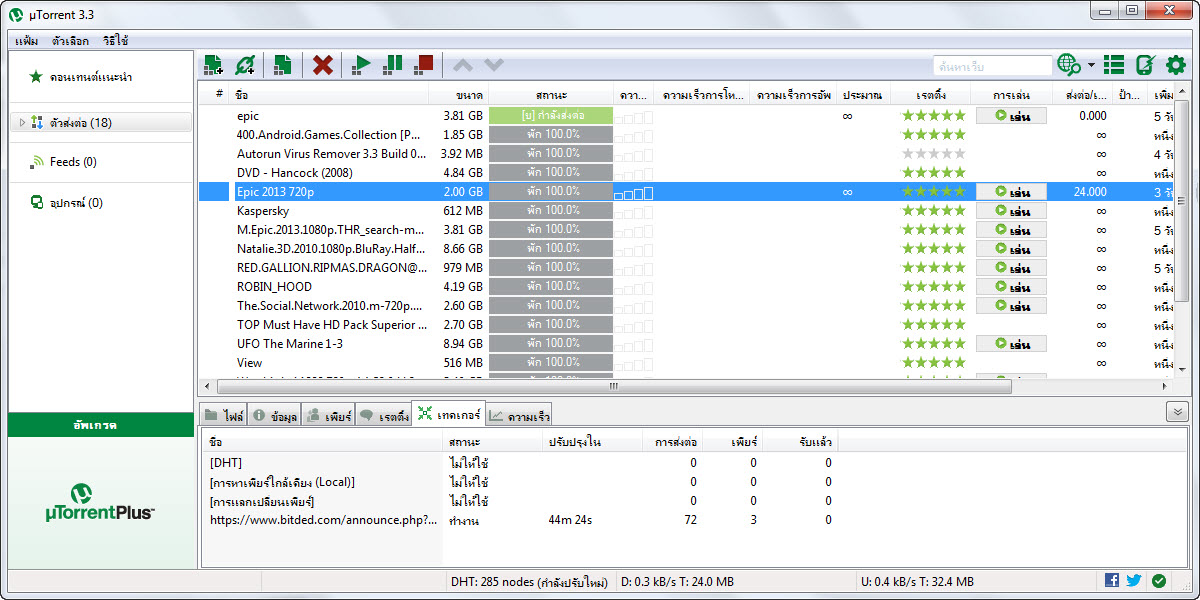This screenshot has width=1200, height=600.
Task: Click the red Stop torrent icon
Action: pos(425,65)
